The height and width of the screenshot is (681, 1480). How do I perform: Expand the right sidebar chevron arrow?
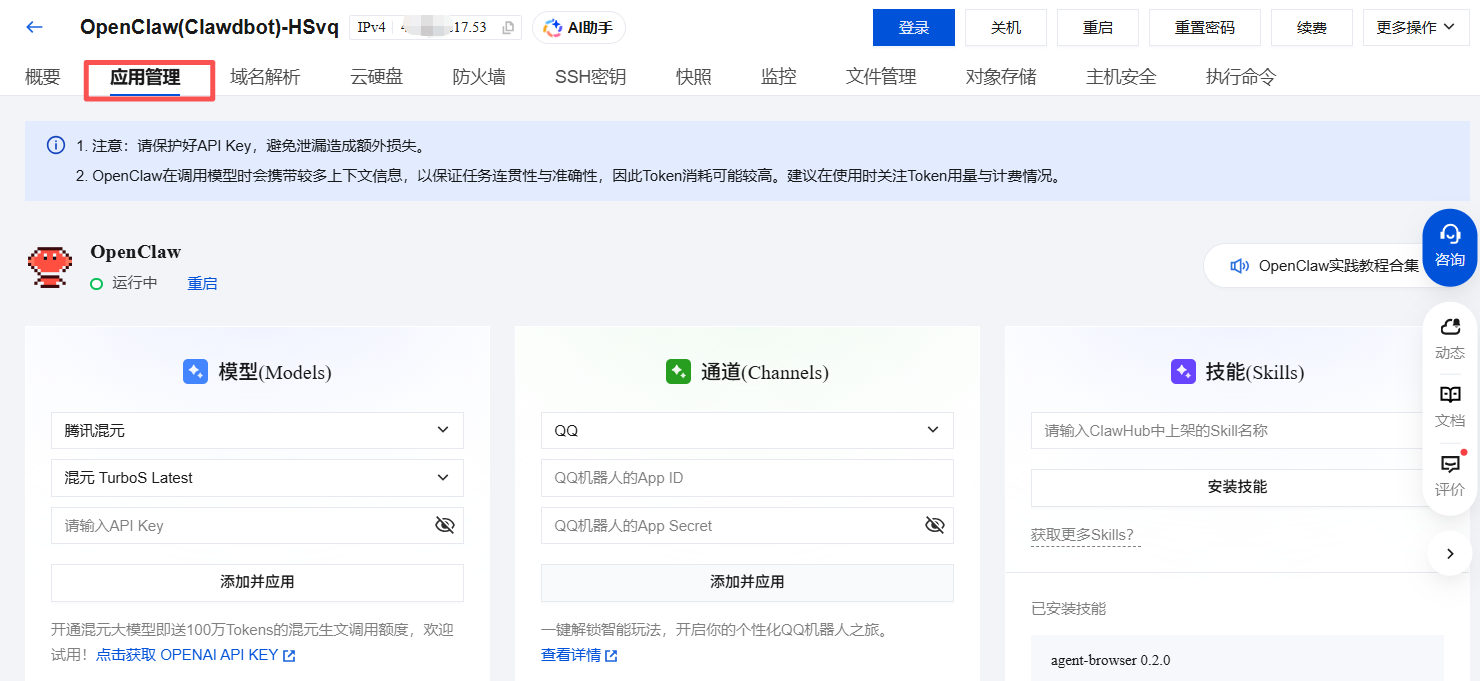click(1450, 553)
